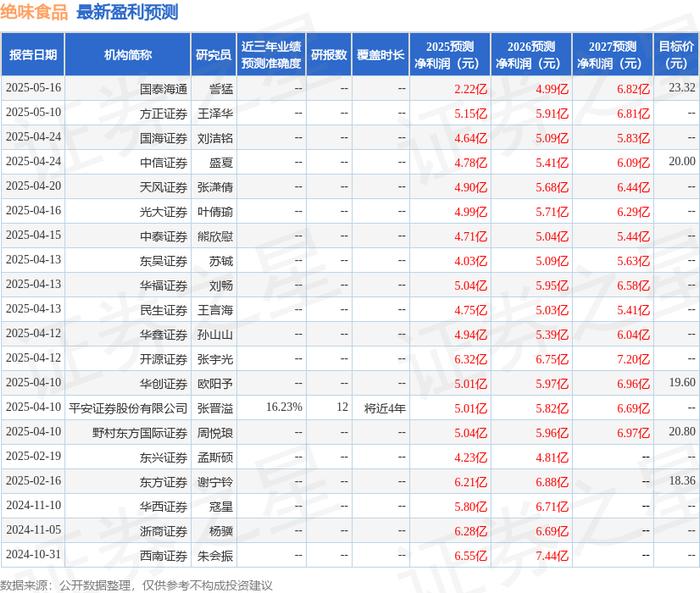Click the 研报数 column header

tap(329, 54)
